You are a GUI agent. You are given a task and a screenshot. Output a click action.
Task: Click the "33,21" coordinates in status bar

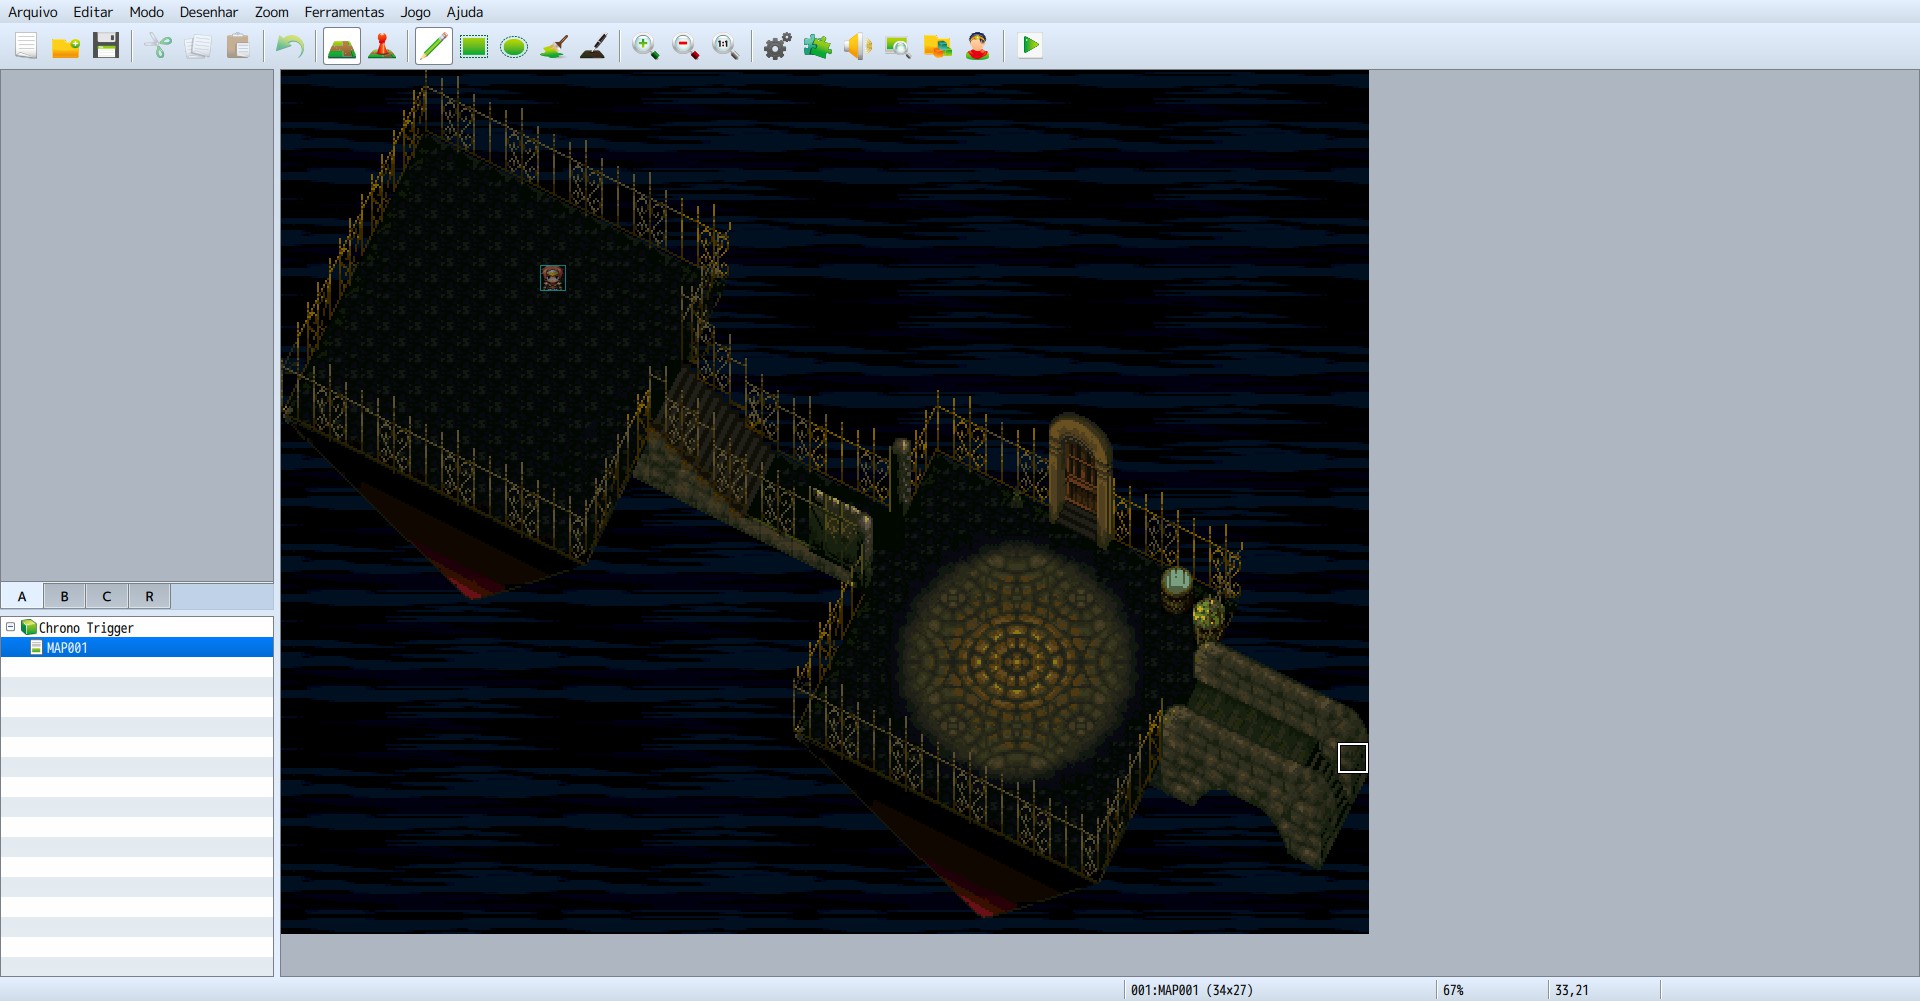[1572, 990]
